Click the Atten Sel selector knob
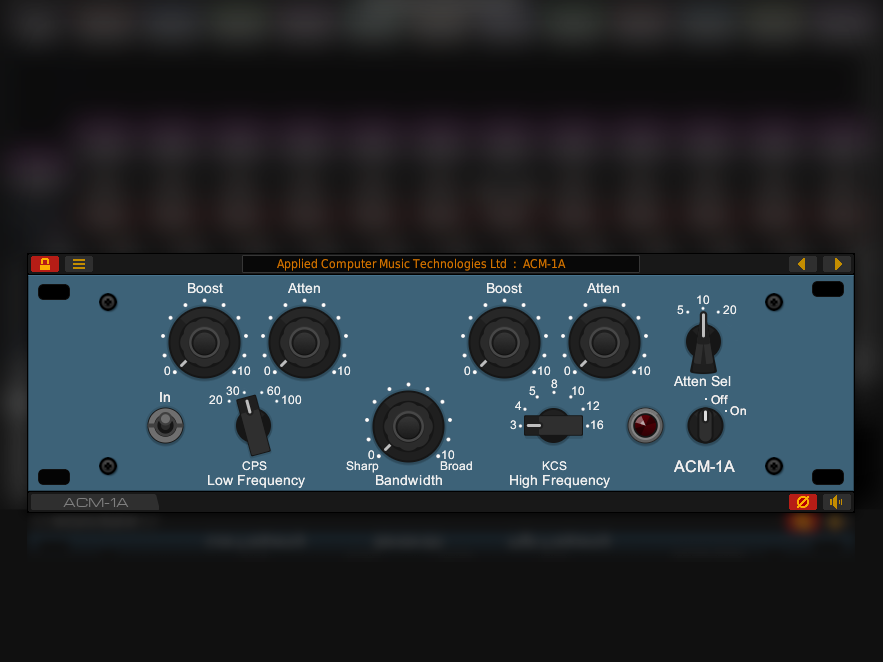Image resolution: width=883 pixels, height=662 pixels. pos(703,342)
